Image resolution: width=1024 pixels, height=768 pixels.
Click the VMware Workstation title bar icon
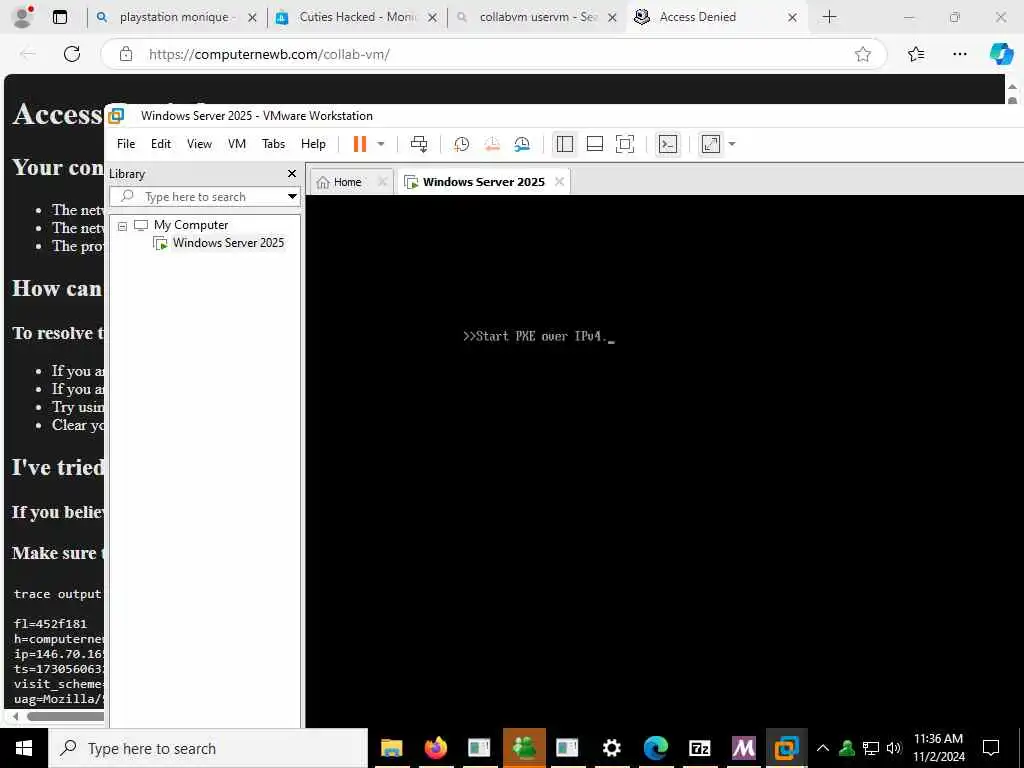(116, 116)
